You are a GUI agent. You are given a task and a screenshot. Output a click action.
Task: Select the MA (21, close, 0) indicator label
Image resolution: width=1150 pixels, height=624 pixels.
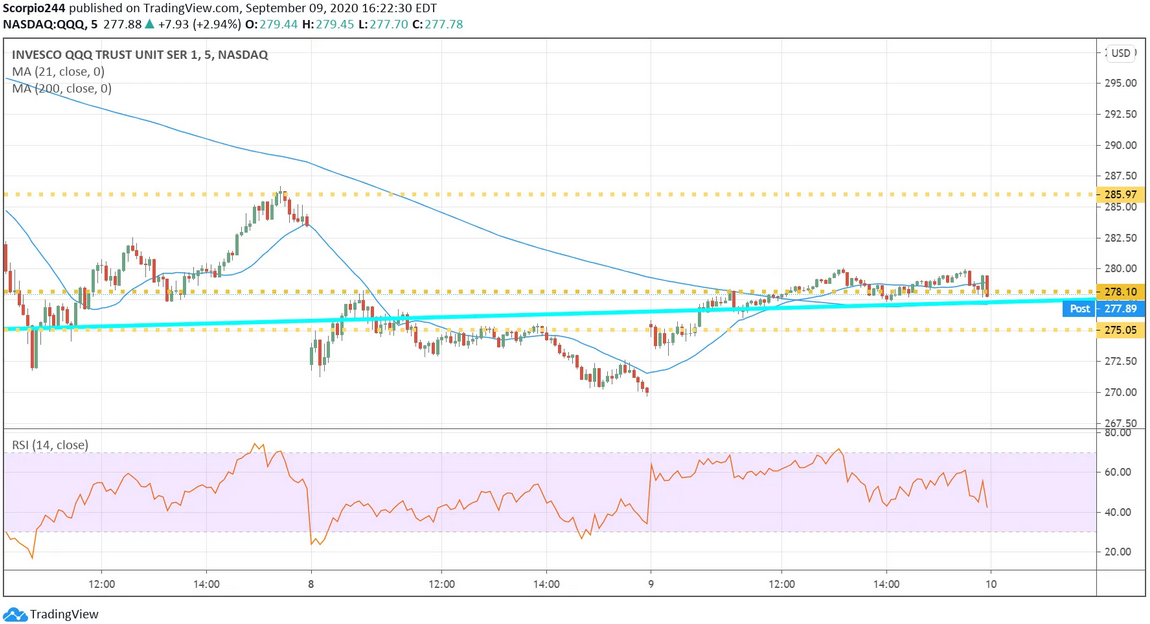pos(58,71)
